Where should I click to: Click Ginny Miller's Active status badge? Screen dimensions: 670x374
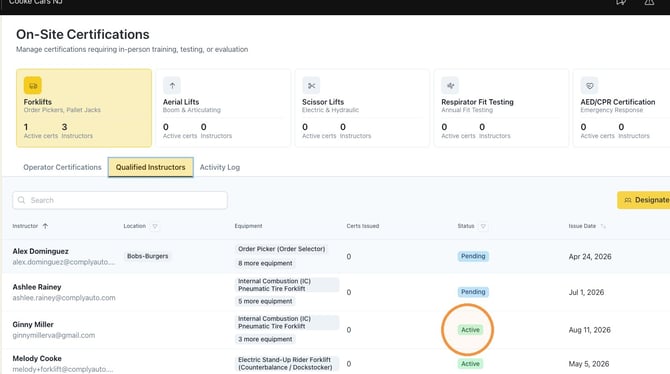[470, 330]
